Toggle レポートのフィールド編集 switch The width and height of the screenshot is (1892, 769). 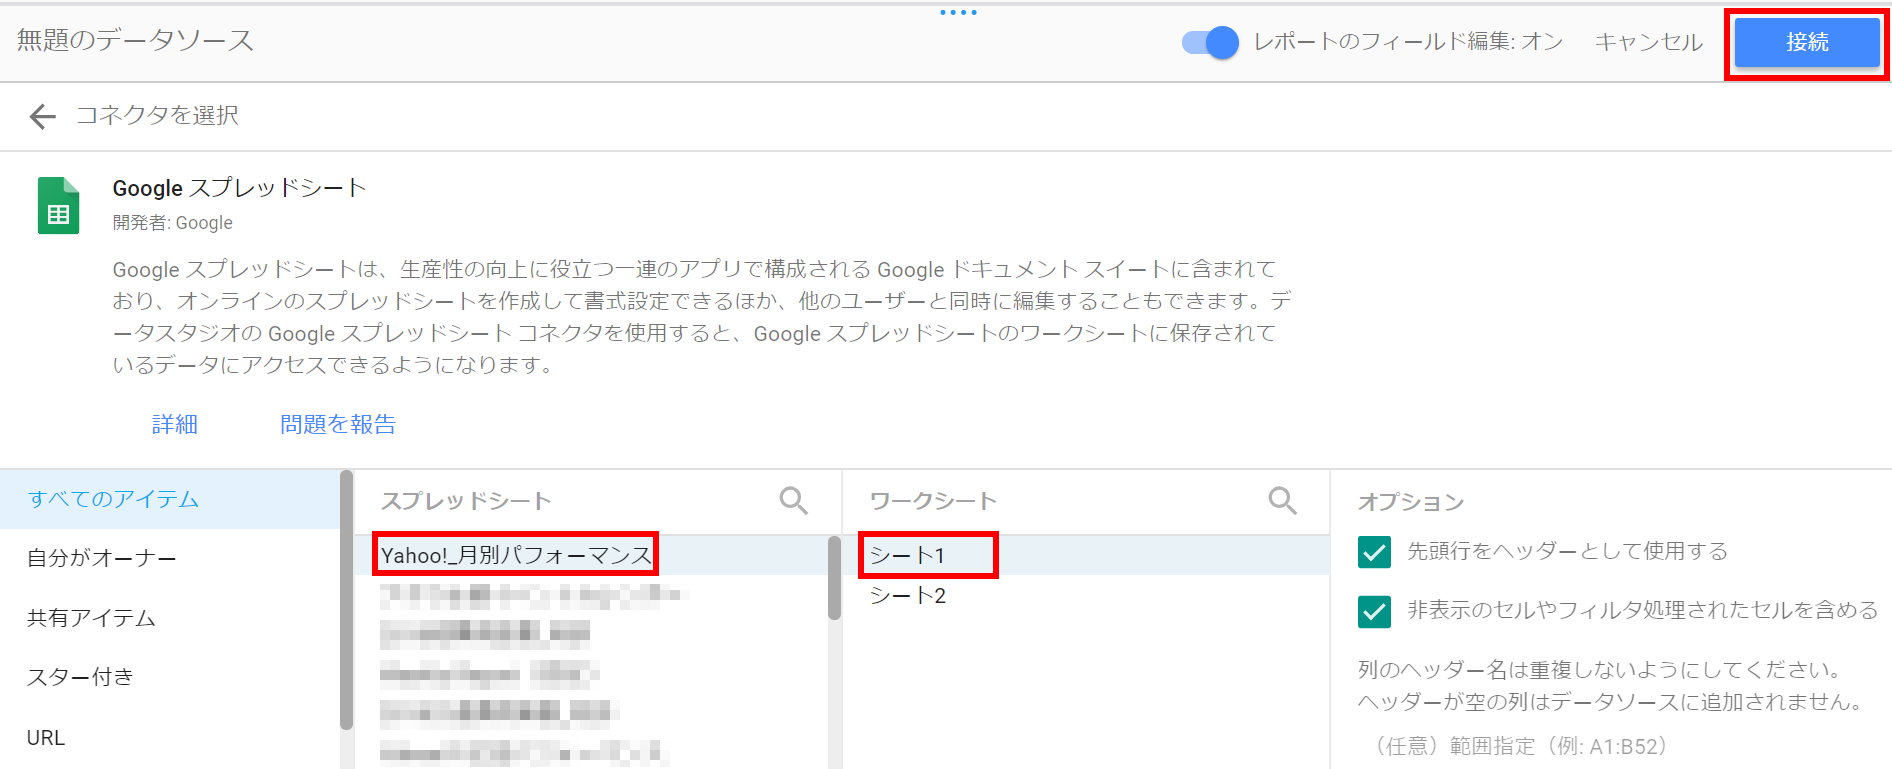click(x=1210, y=42)
